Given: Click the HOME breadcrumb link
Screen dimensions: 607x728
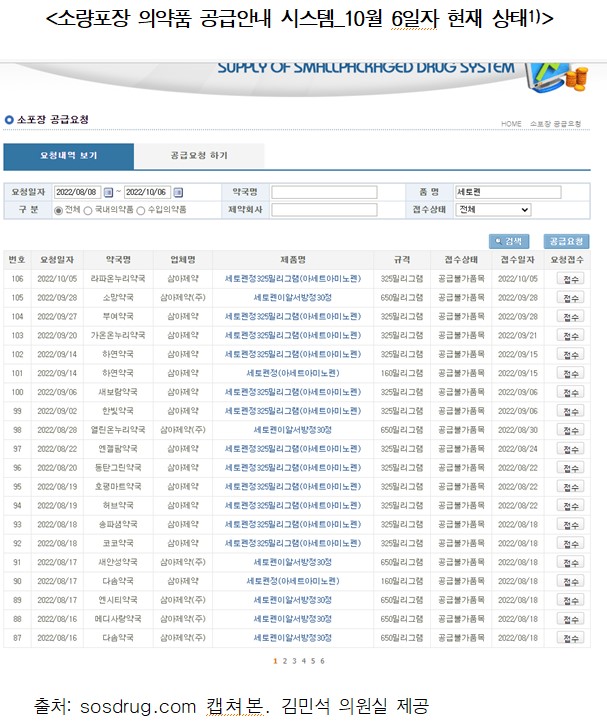Looking at the screenshot, I should coord(511,123).
